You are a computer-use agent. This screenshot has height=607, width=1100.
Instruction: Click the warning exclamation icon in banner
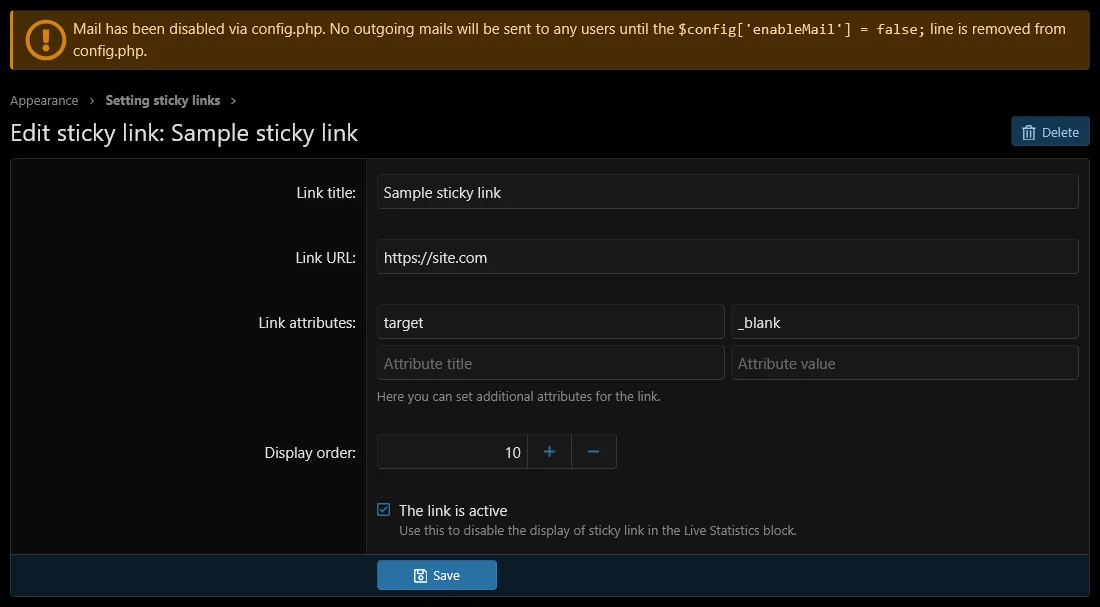[x=45, y=40]
